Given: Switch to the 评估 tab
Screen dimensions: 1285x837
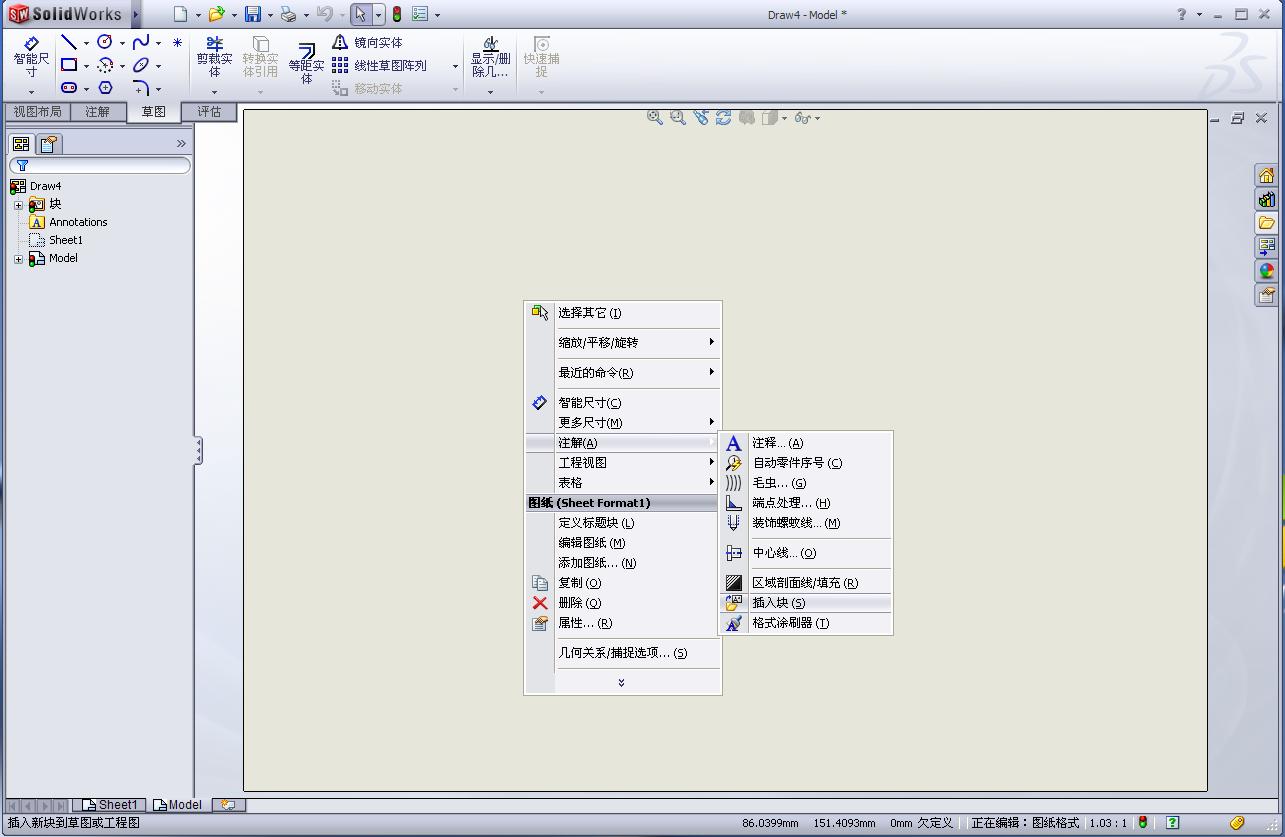Looking at the screenshot, I should coord(209,111).
